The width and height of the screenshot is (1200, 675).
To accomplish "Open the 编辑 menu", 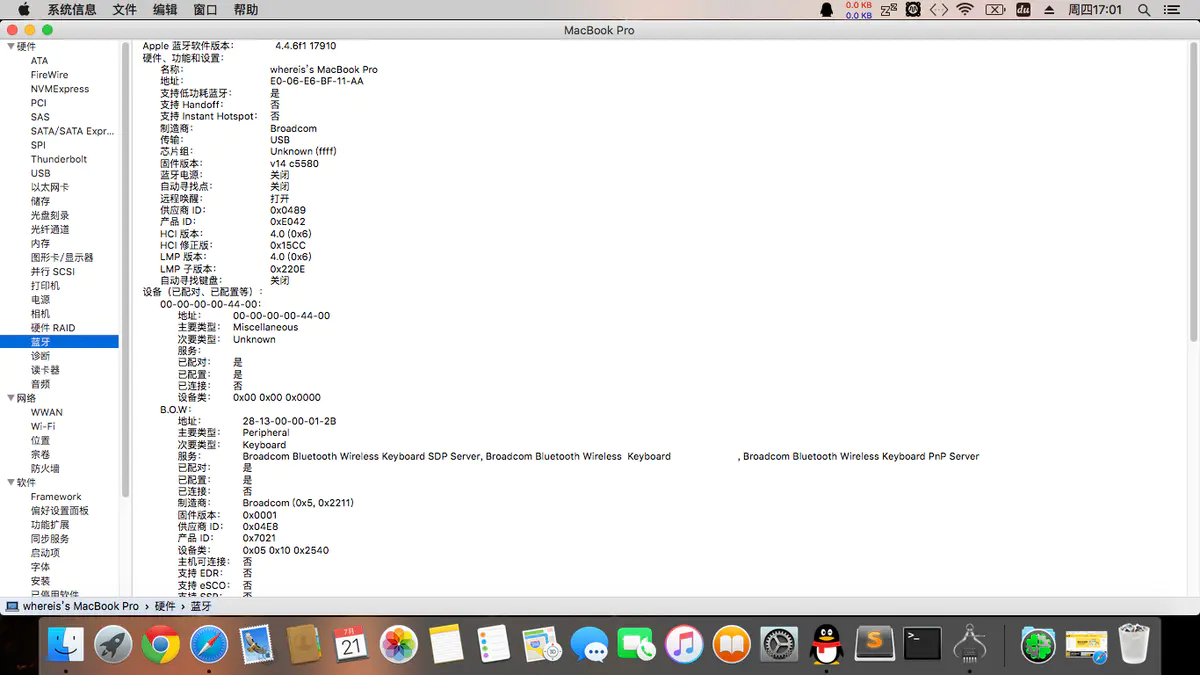I will pos(165,10).
